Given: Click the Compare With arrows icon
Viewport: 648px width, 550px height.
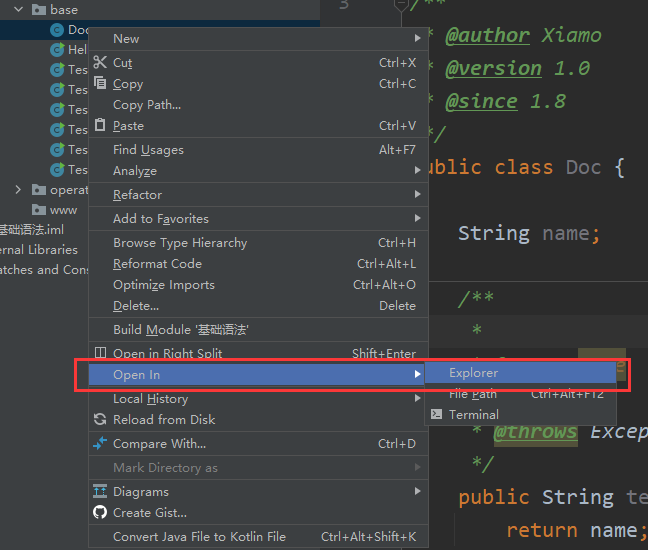Looking at the screenshot, I should click(x=100, y=443).
